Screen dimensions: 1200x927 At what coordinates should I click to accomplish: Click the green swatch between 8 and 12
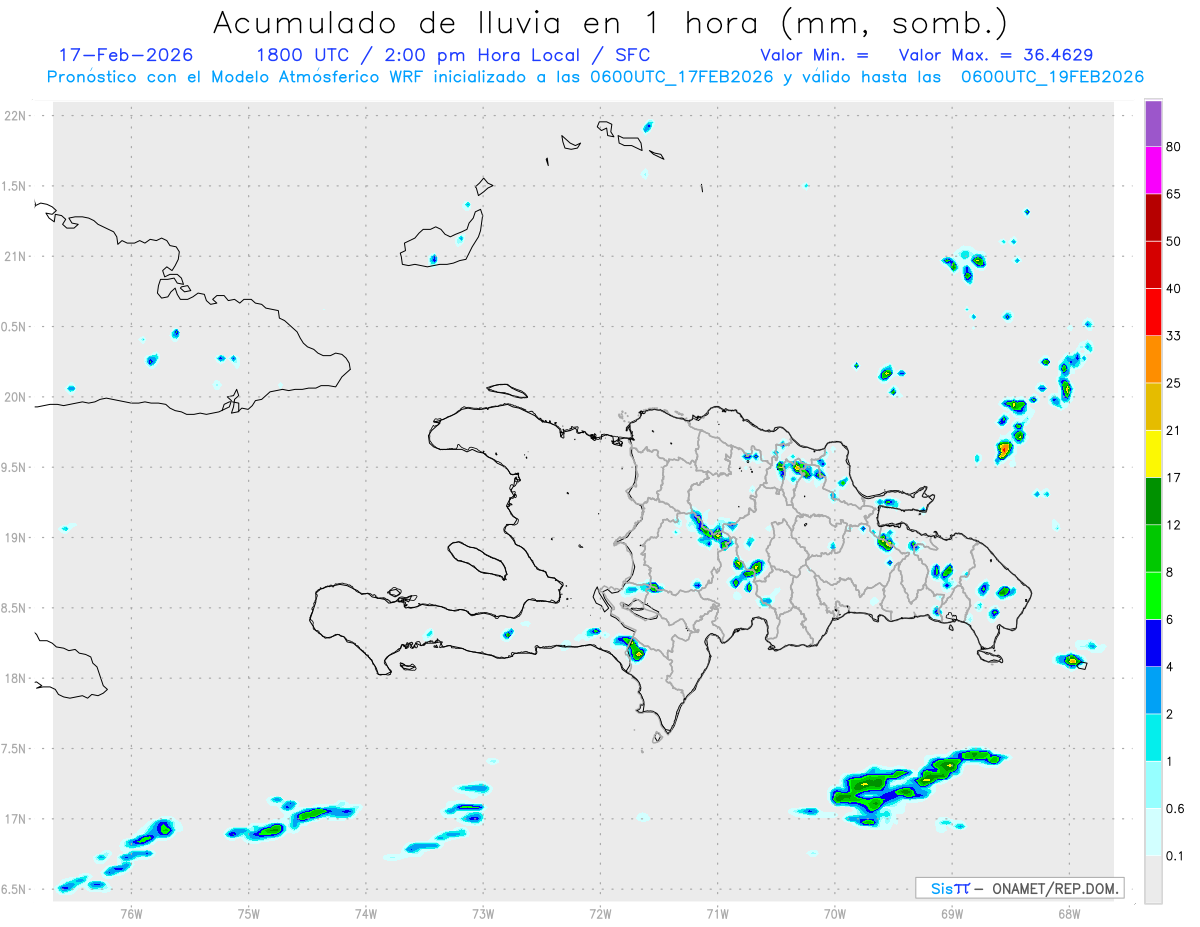coord(1153,548)
